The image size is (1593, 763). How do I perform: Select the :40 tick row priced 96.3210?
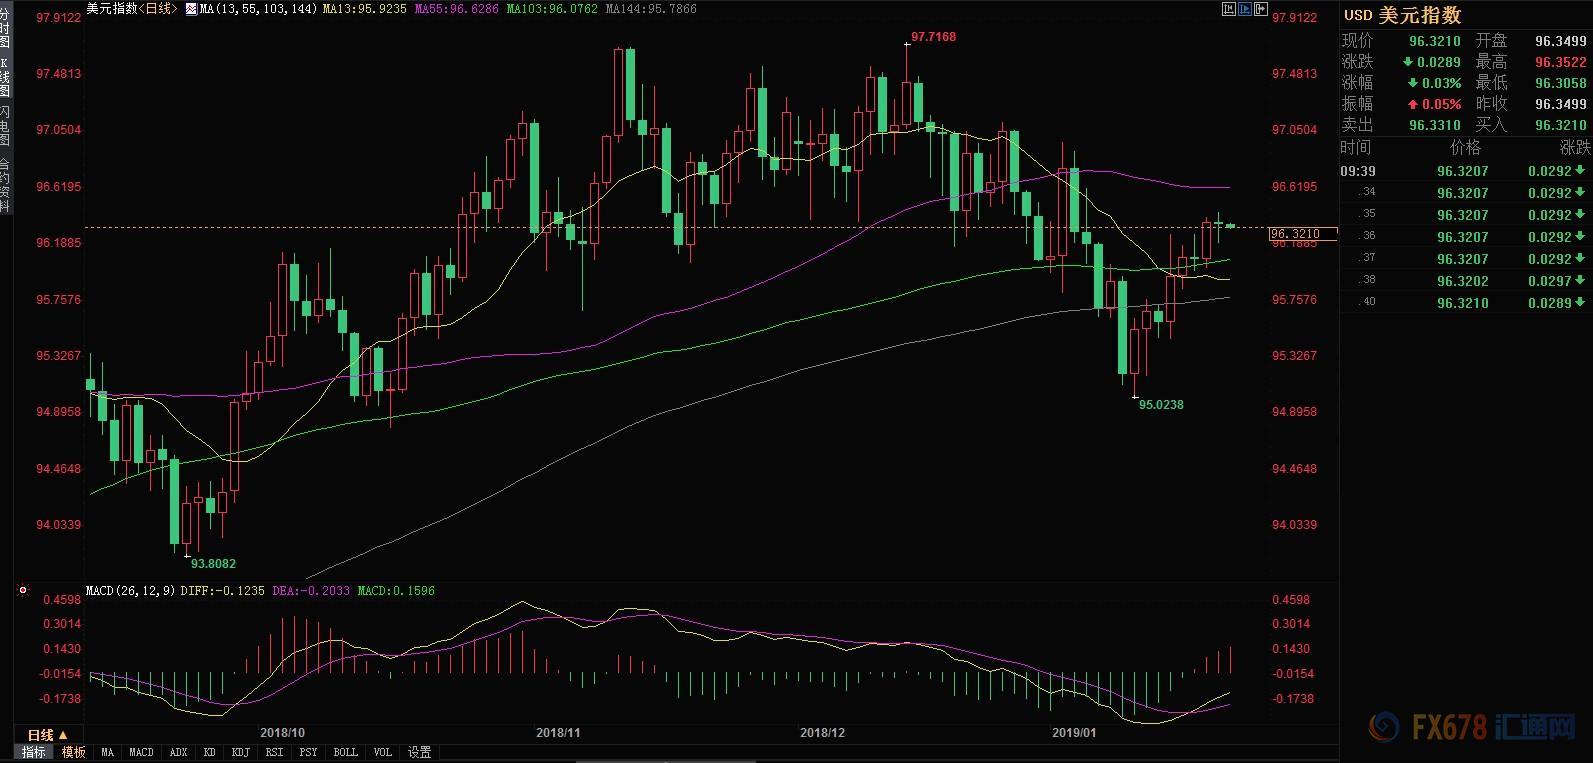[x=1465, y=303]
